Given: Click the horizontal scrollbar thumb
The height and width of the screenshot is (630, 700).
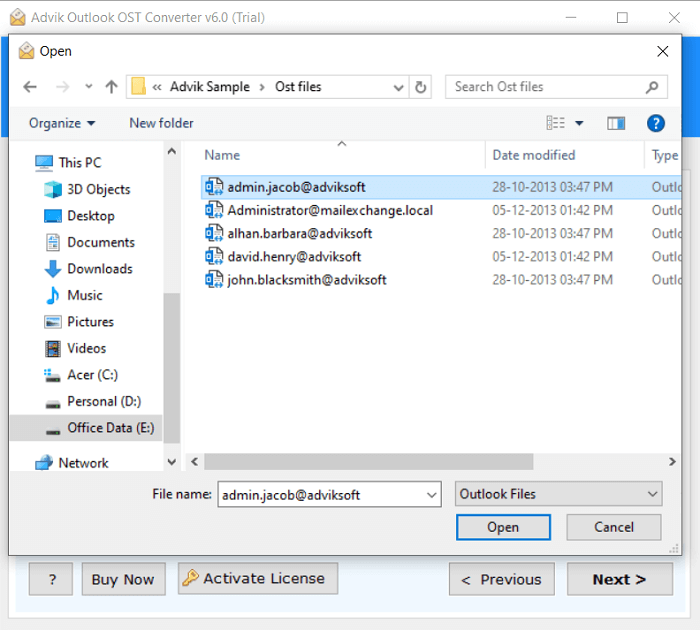Looking at the screenshot, I should click(369, 462).
